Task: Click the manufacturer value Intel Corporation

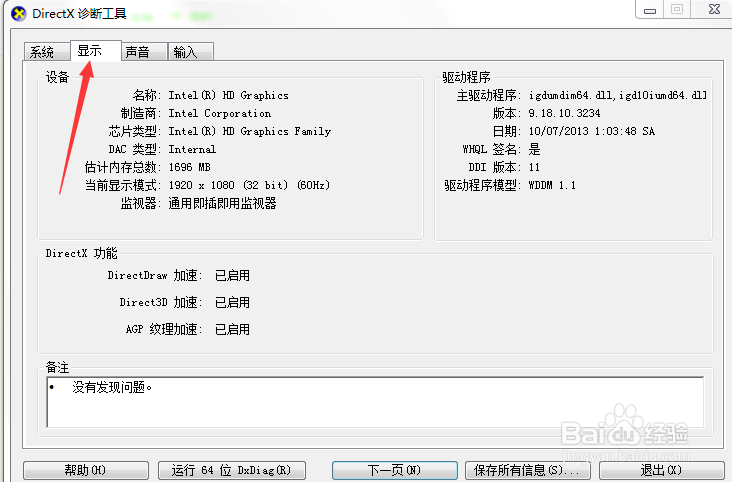Action: tap(219, 113)
